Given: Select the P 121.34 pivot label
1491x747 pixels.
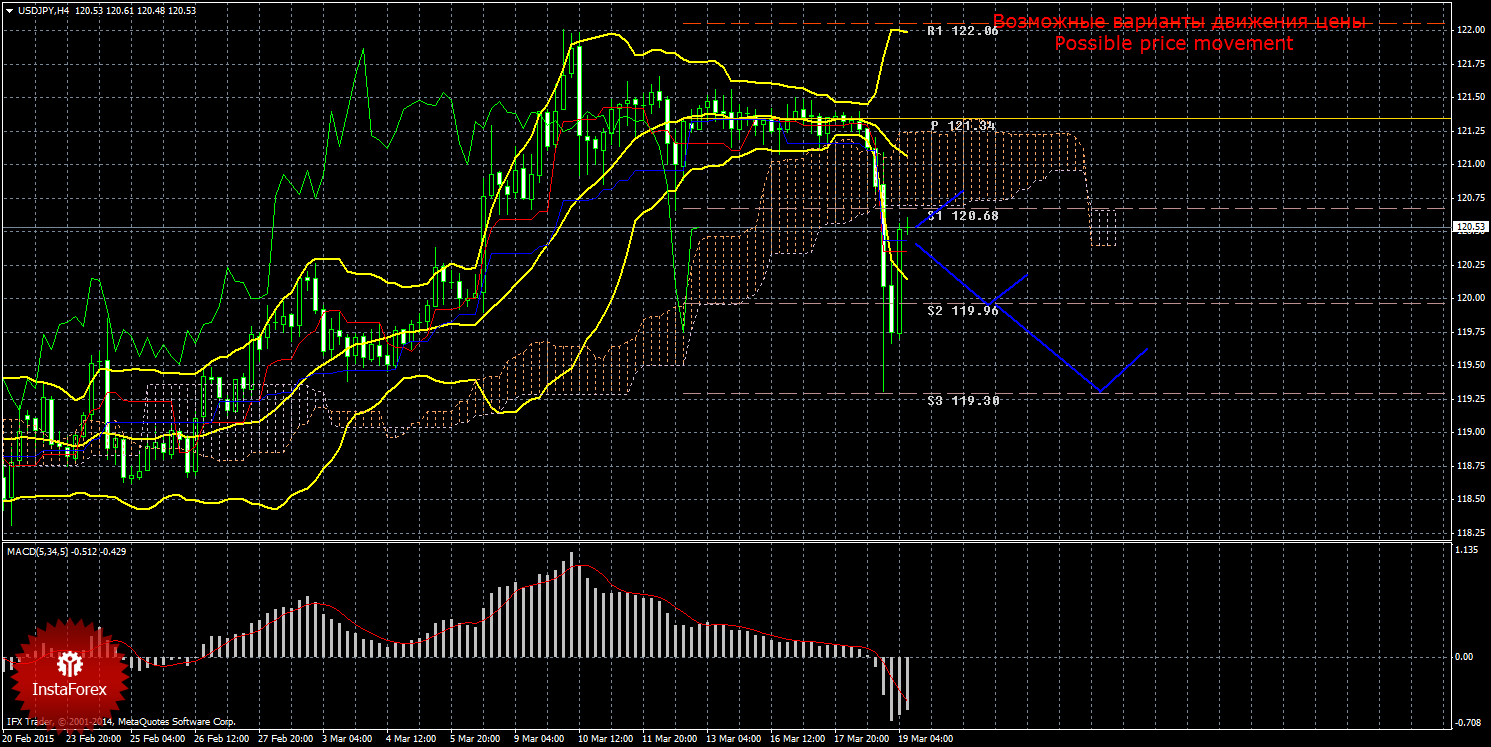Looking at the screenshot, I should 964,125.
